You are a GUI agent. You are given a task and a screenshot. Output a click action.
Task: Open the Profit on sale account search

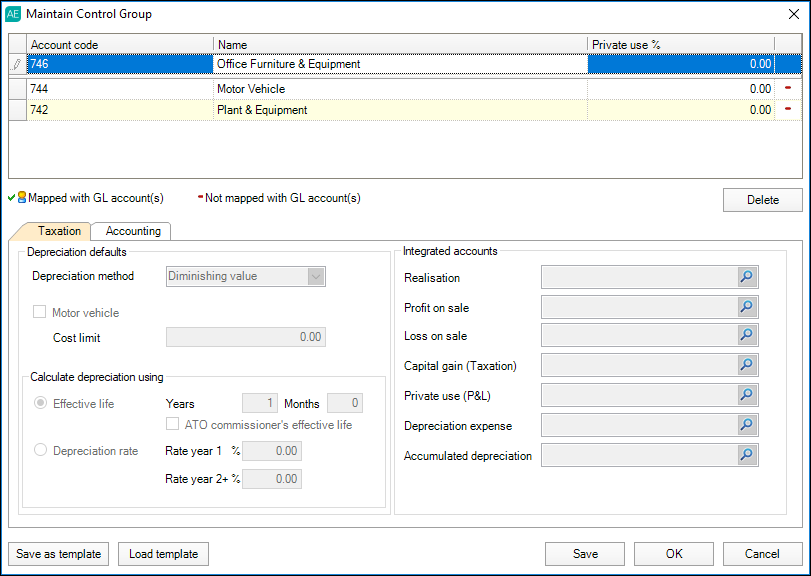747,307
